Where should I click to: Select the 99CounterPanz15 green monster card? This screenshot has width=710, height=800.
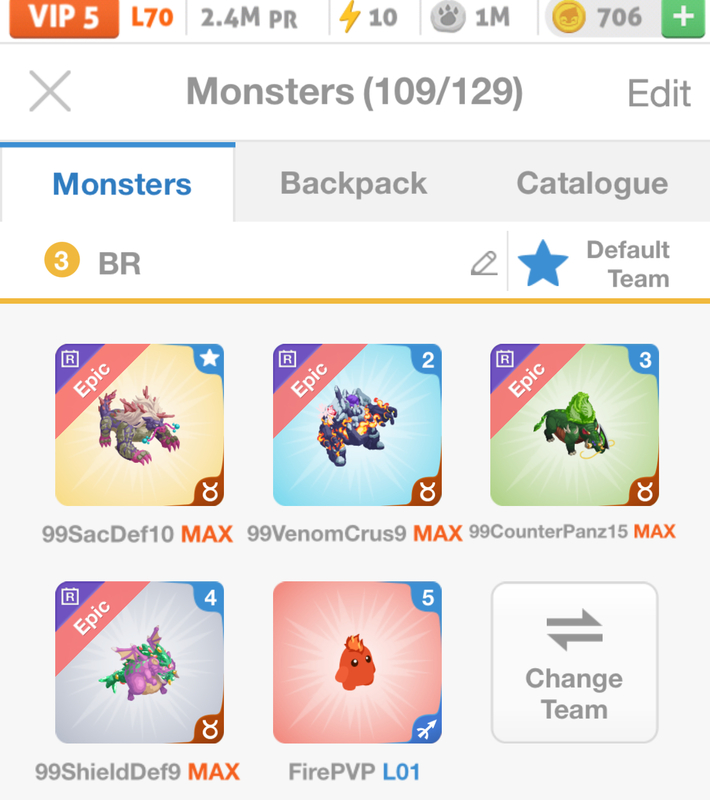(x=574, y=425)
